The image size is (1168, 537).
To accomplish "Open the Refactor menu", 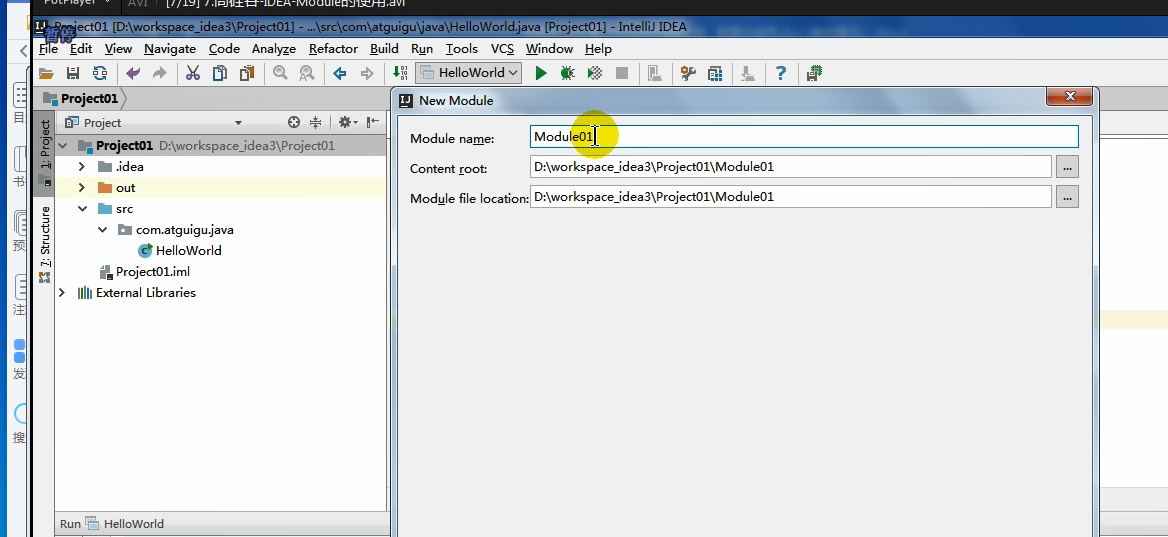I will (333, 48).
